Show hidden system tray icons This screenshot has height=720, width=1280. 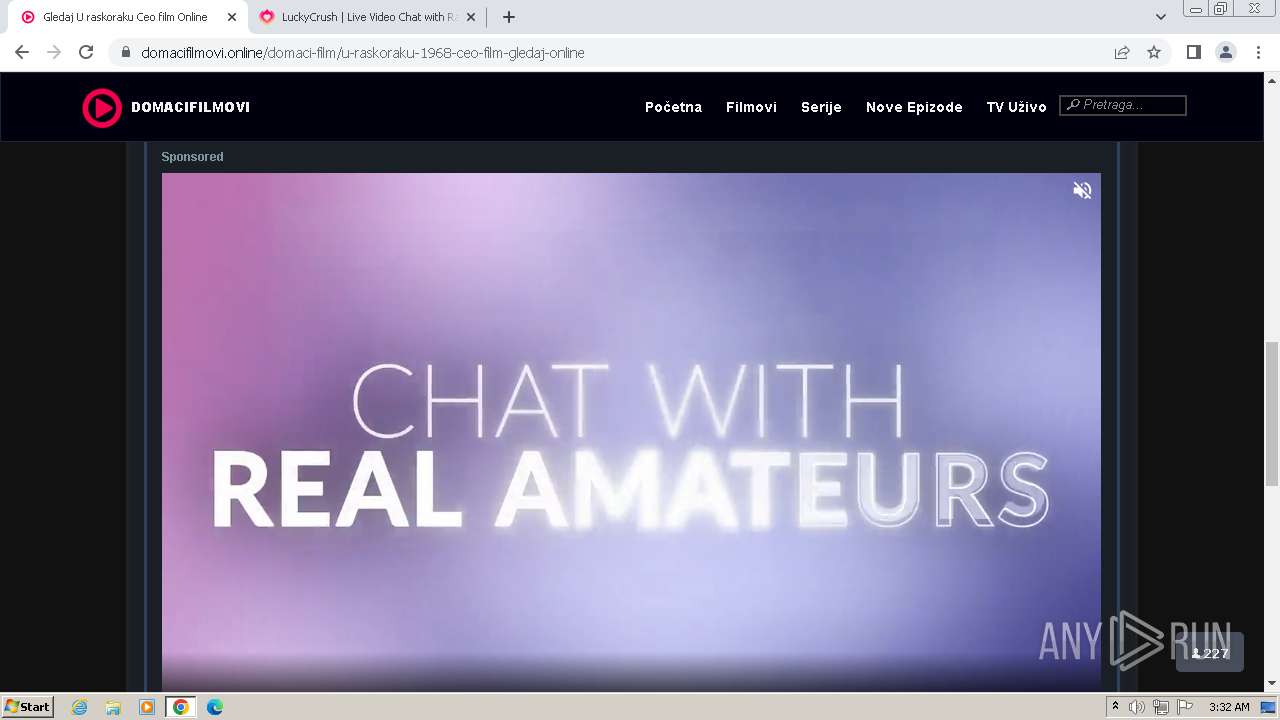[1116, 707]
